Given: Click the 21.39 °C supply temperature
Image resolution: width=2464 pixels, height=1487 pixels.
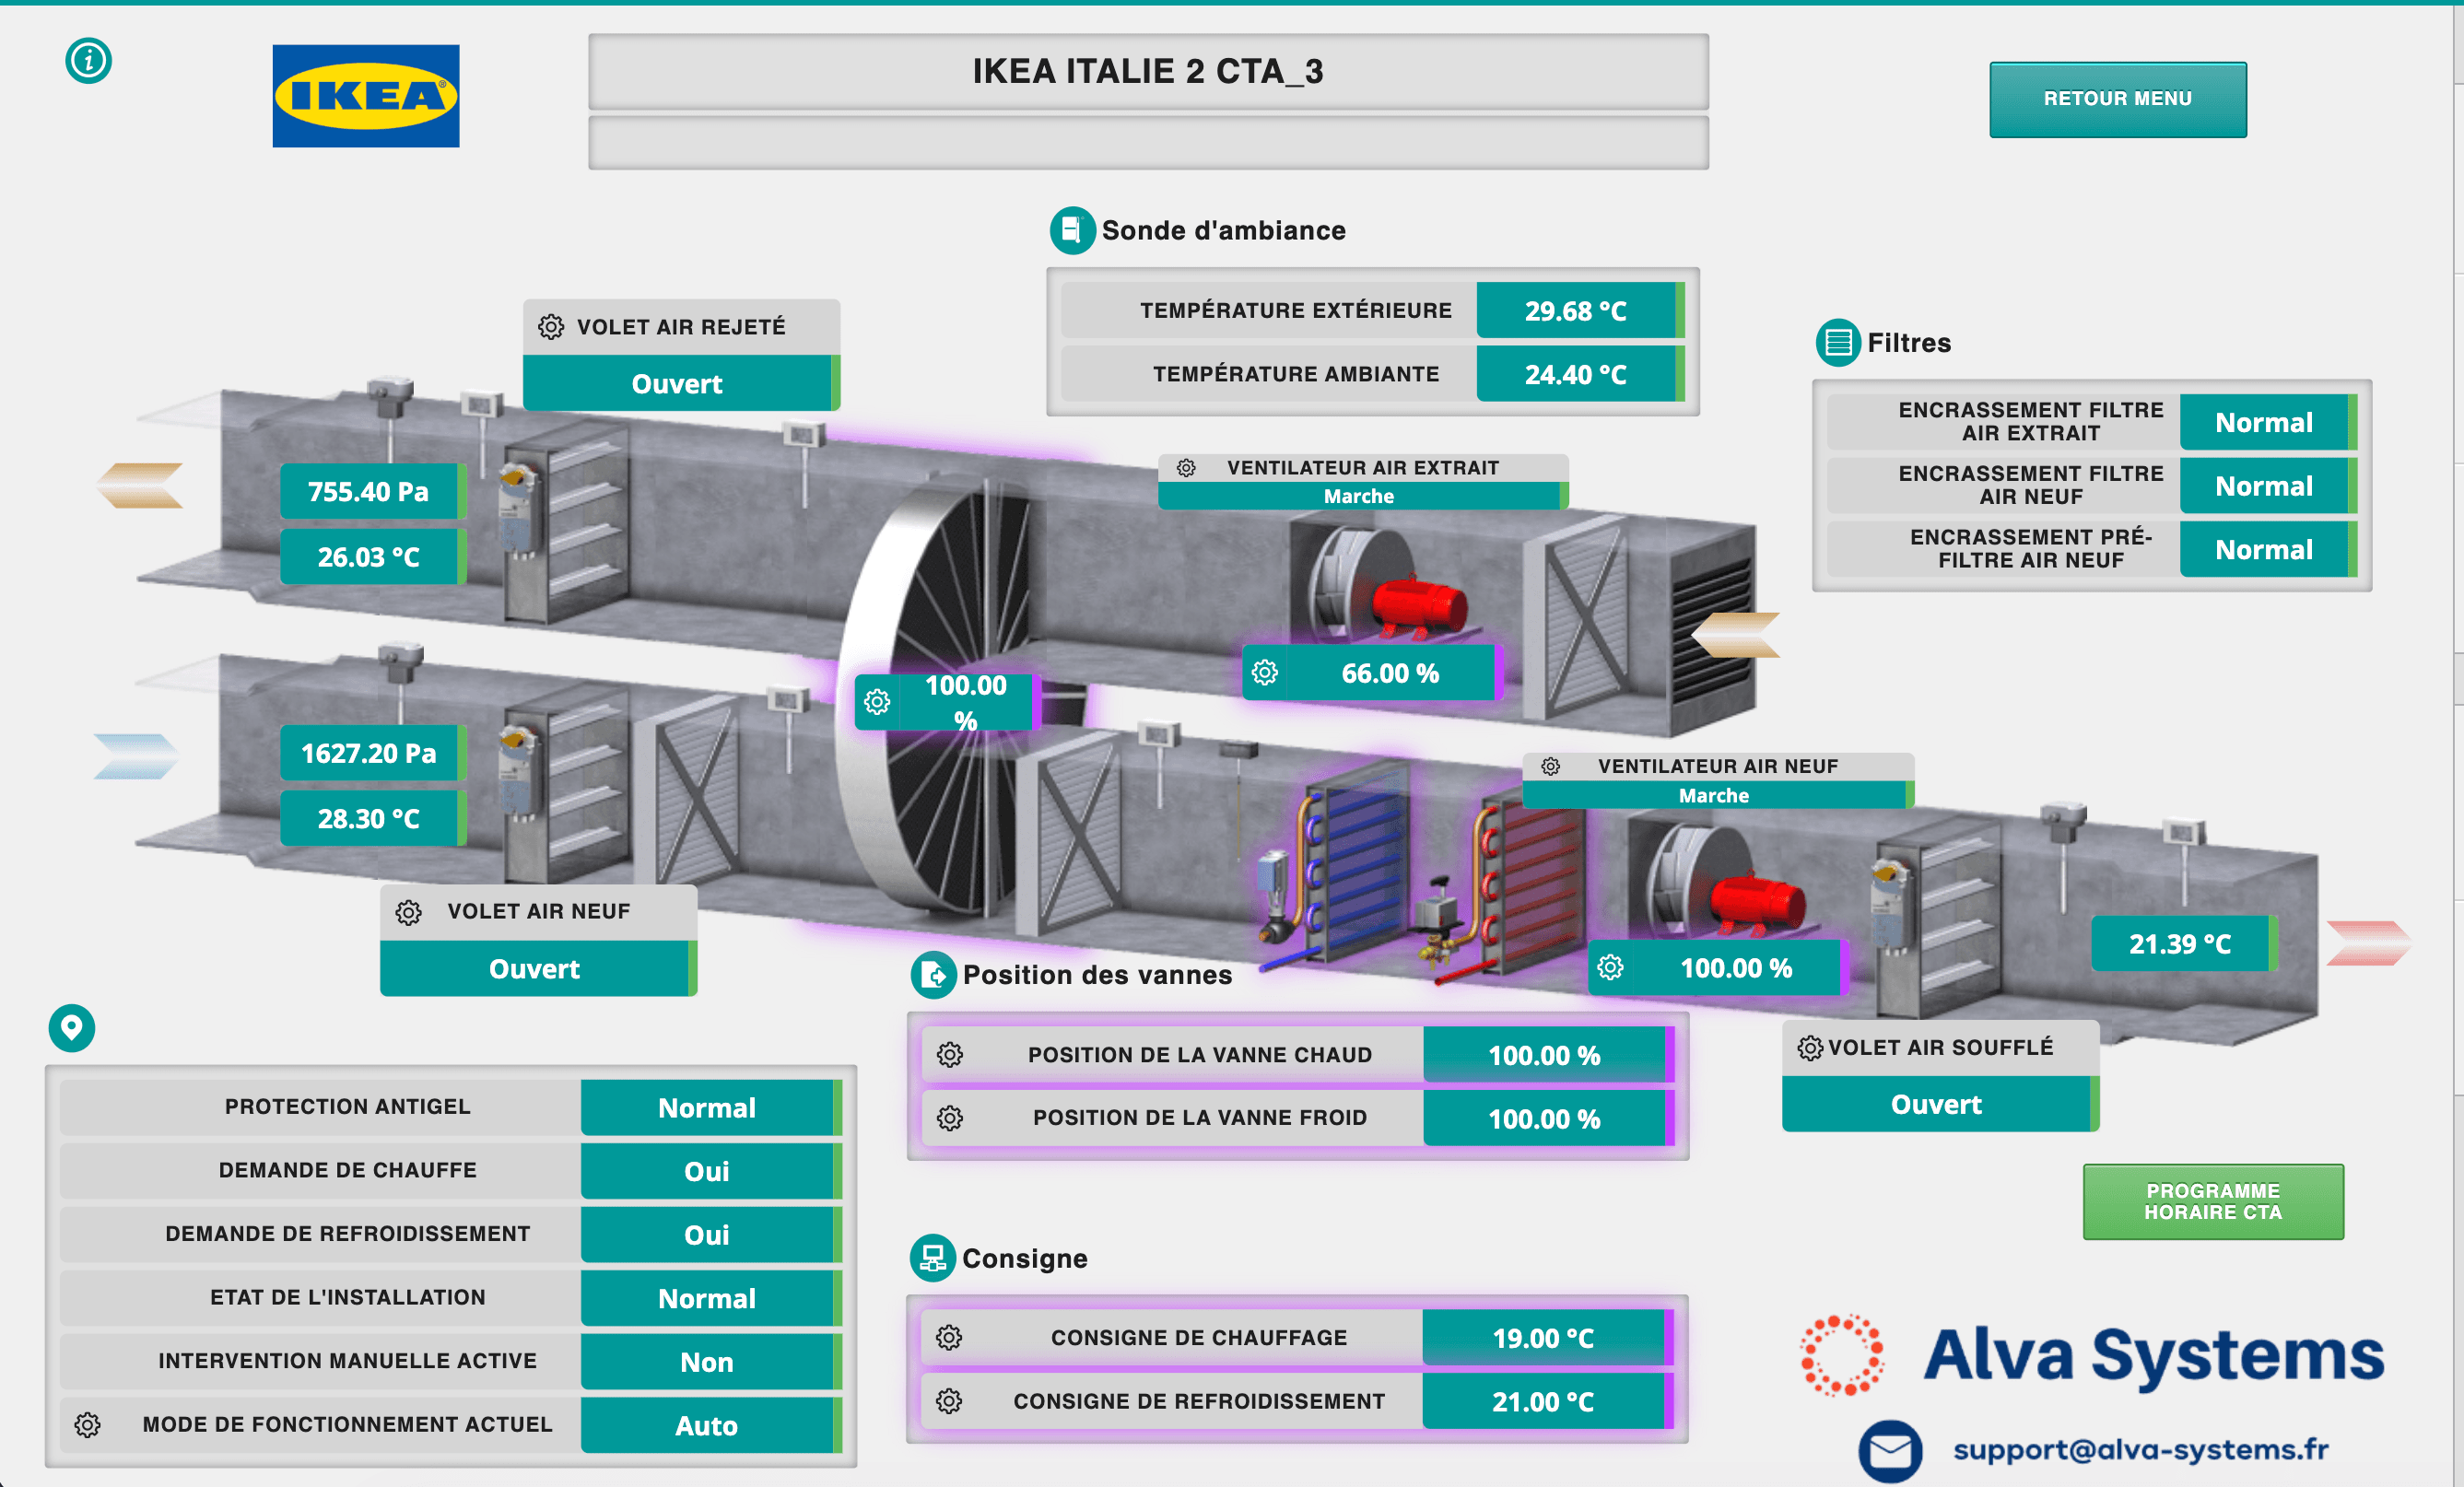Looking at the screenshot, I should pos(2184,943).
